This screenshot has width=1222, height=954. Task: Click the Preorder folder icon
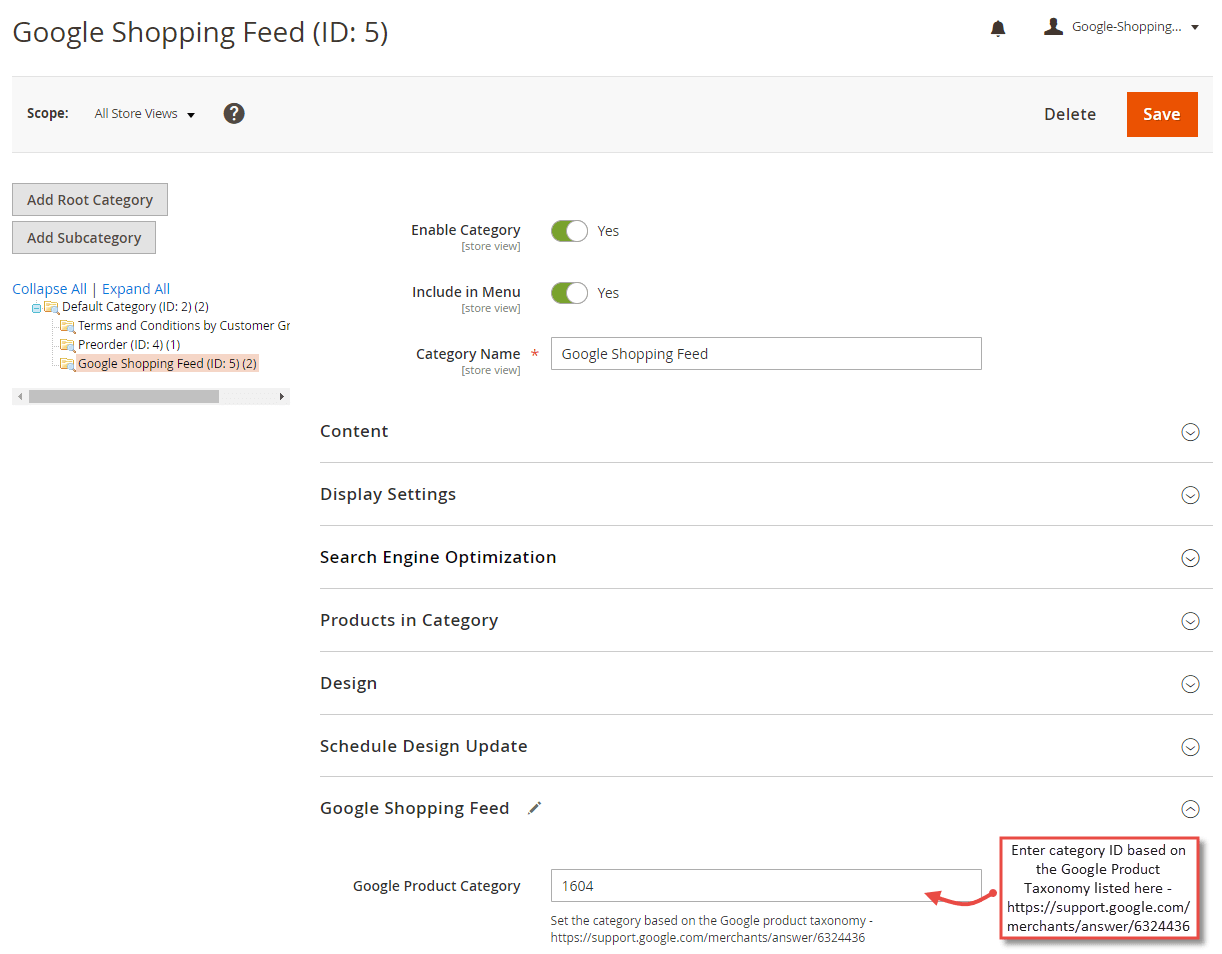pyautogui.click(x=67, y=344)
